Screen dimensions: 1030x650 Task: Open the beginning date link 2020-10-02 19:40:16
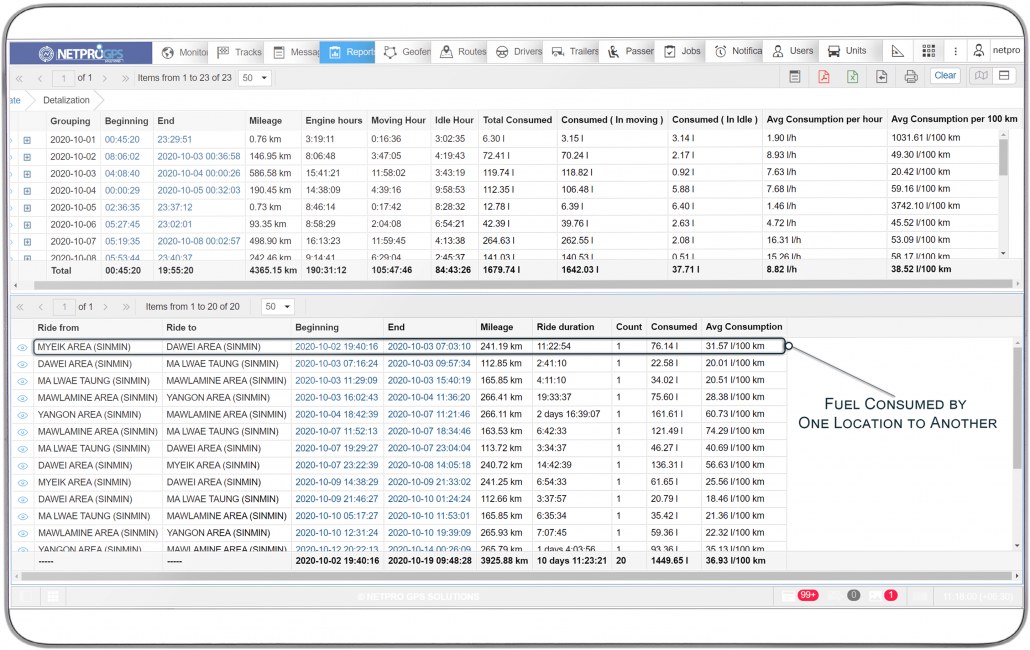337,347
